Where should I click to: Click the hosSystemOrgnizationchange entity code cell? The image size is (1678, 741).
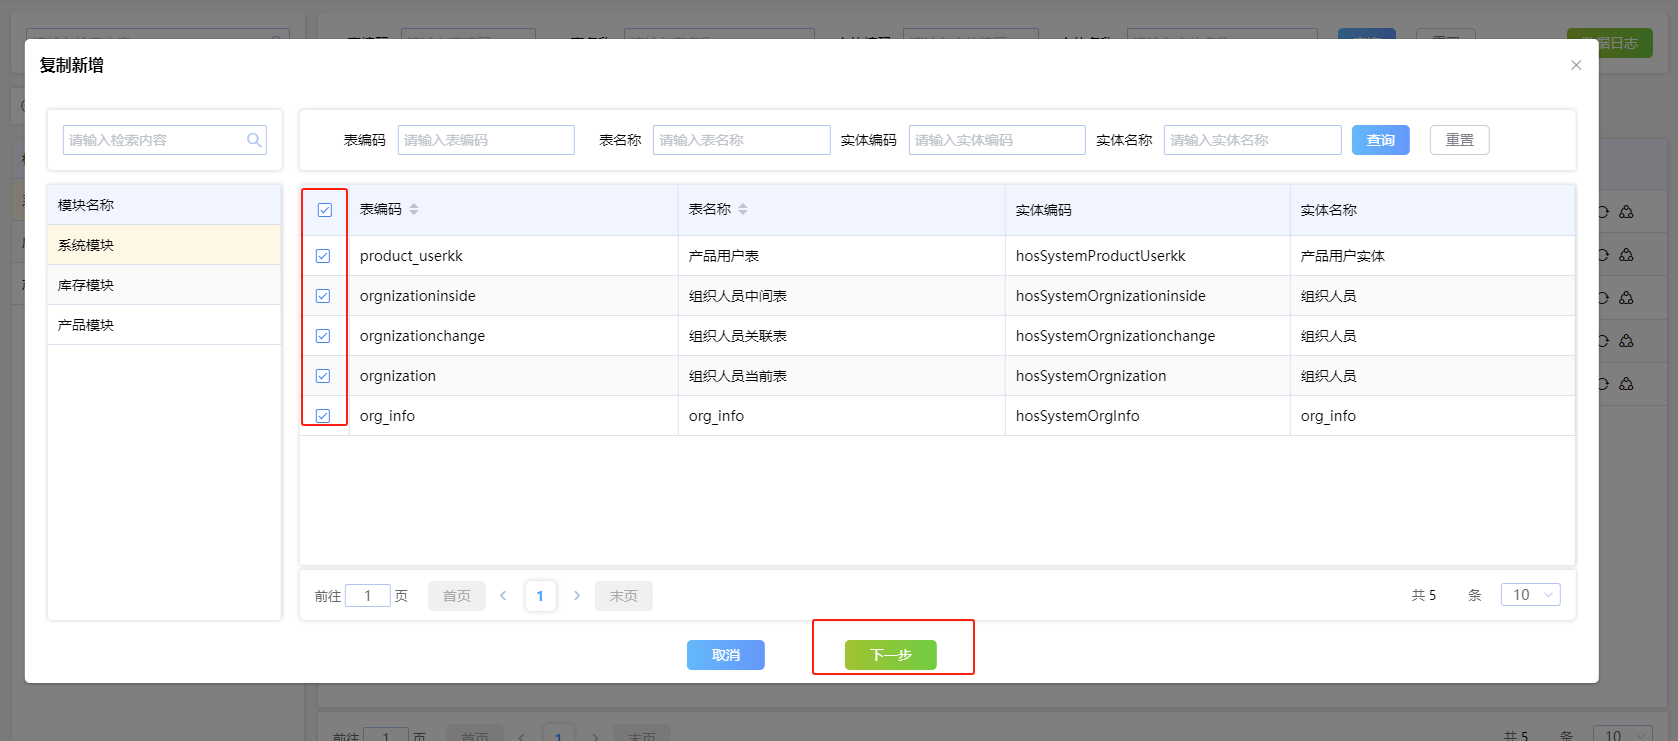point(1147,336)
